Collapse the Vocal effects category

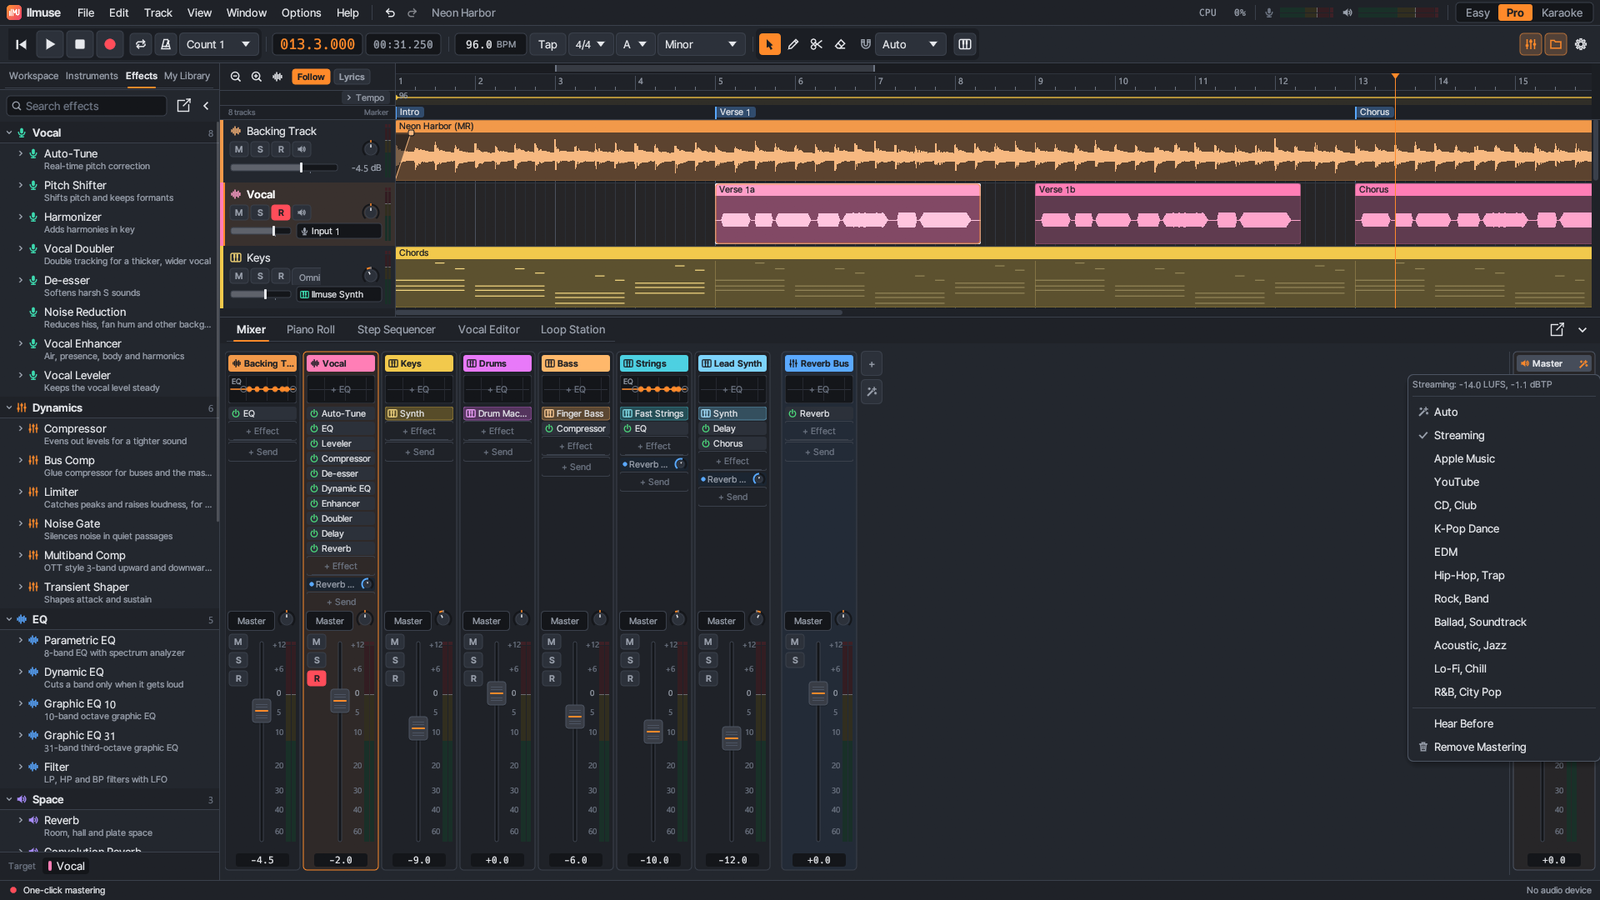click(9, 133)
